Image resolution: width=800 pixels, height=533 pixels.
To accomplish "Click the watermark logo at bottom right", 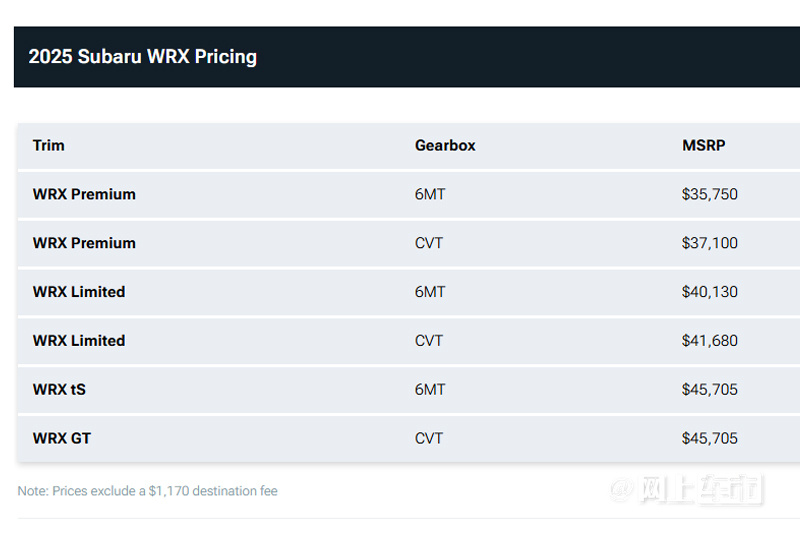I will click(x=686, y=489).
